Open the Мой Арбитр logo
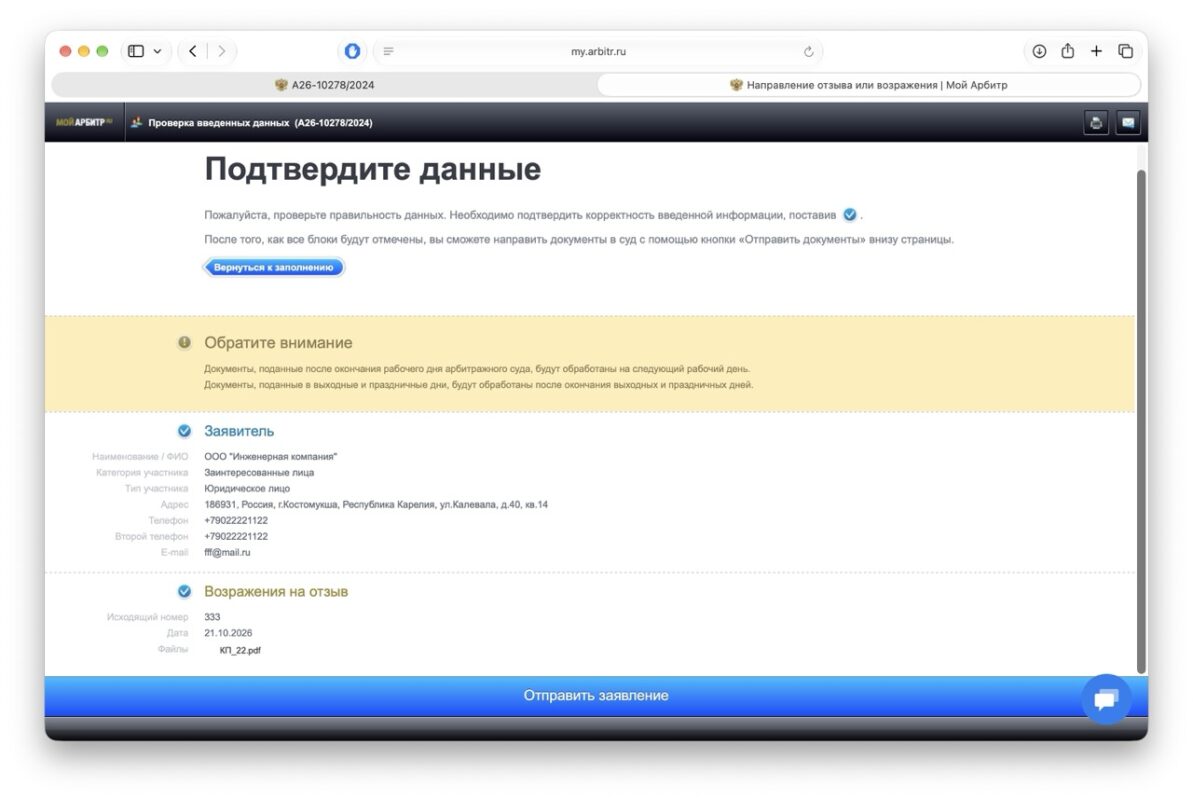Image resolution: width=1193 pixels, height=800 pixels. pos(84,122)
